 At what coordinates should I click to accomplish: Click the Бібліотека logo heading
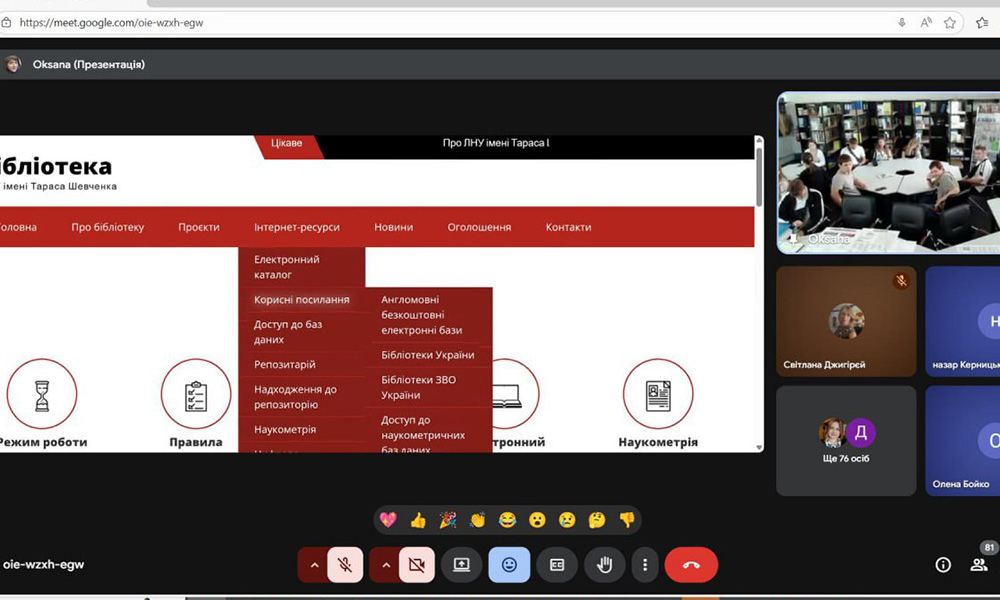pyautogui.click(x=55, y=166)
